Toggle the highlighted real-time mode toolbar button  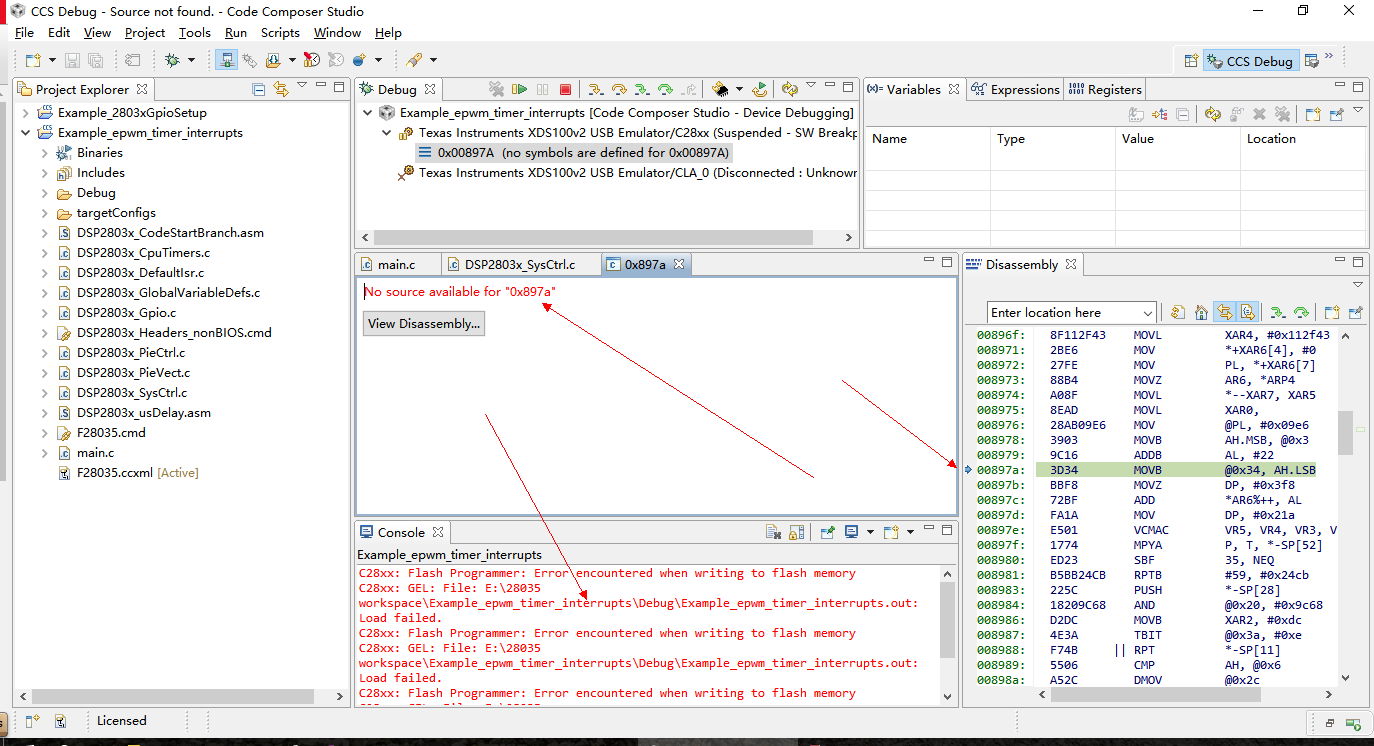click(226, 61)
